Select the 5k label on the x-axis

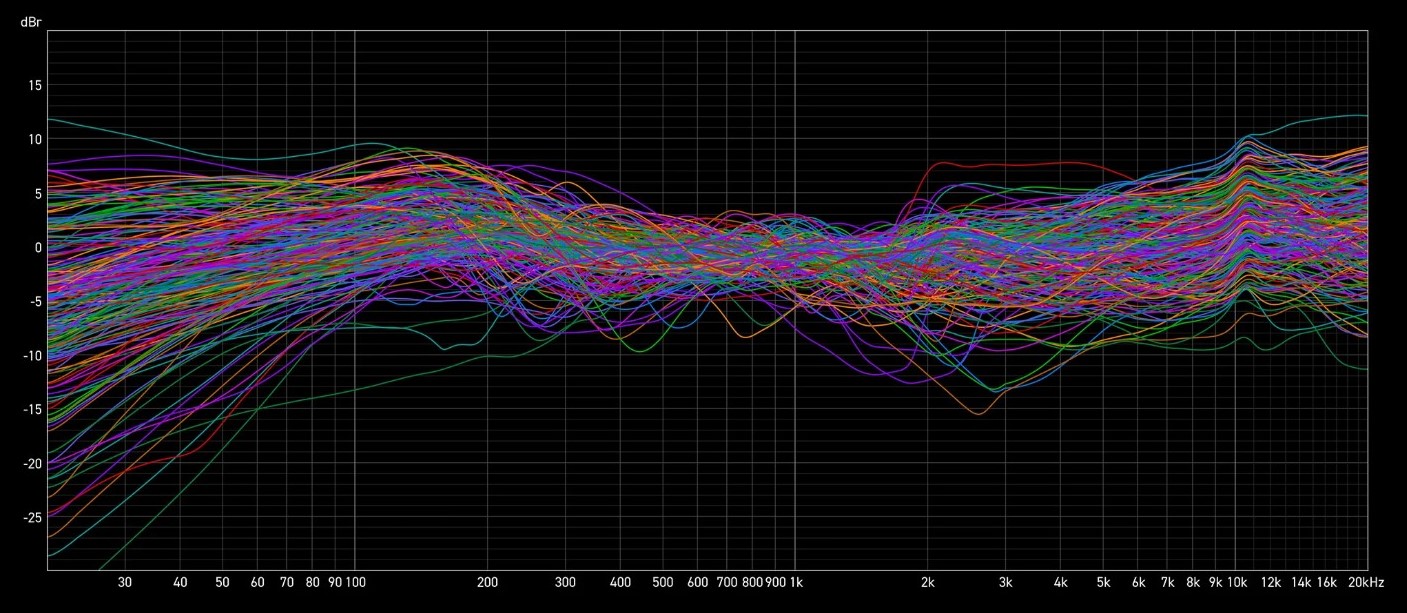(x=1103, y=582)
